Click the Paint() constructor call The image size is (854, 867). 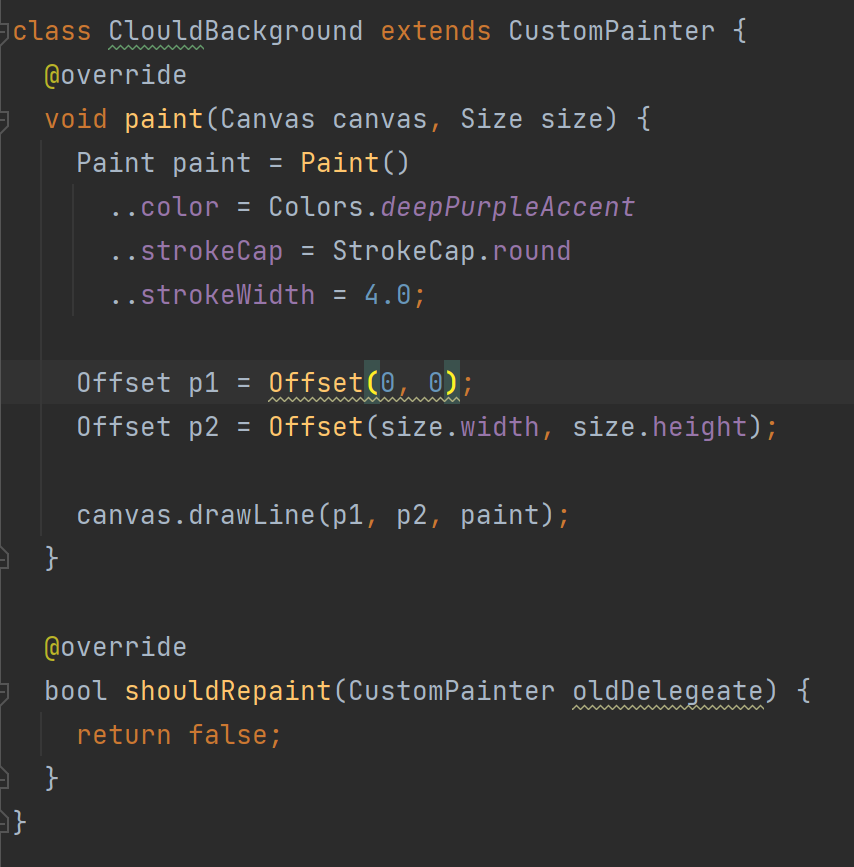pos(355,163)
